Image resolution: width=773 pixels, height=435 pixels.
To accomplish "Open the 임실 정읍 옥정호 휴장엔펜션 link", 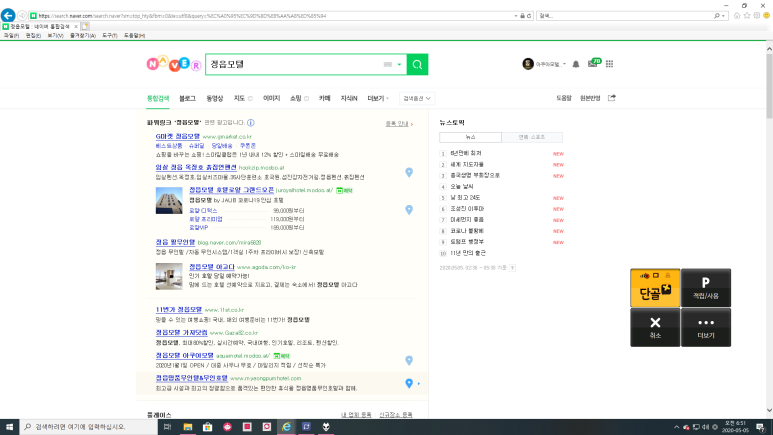I will point(196,168).
